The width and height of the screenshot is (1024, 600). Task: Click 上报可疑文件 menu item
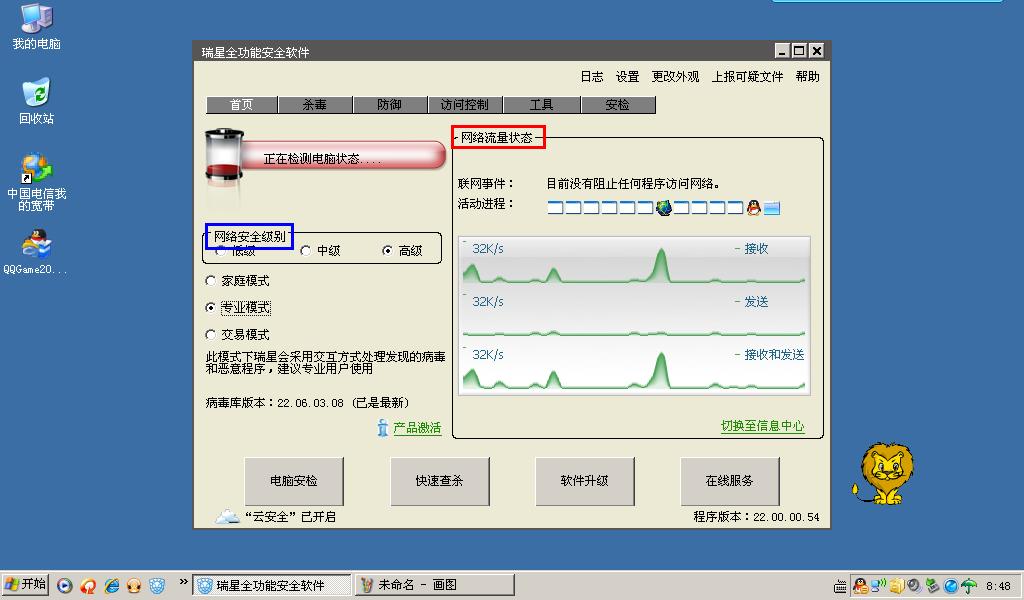(x=748, y=77)
